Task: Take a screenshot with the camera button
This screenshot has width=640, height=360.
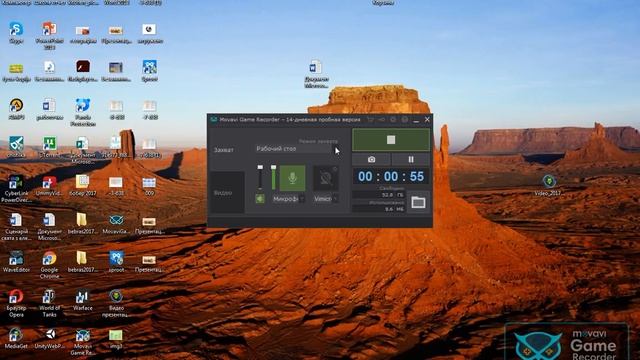Action: point(371,159)
